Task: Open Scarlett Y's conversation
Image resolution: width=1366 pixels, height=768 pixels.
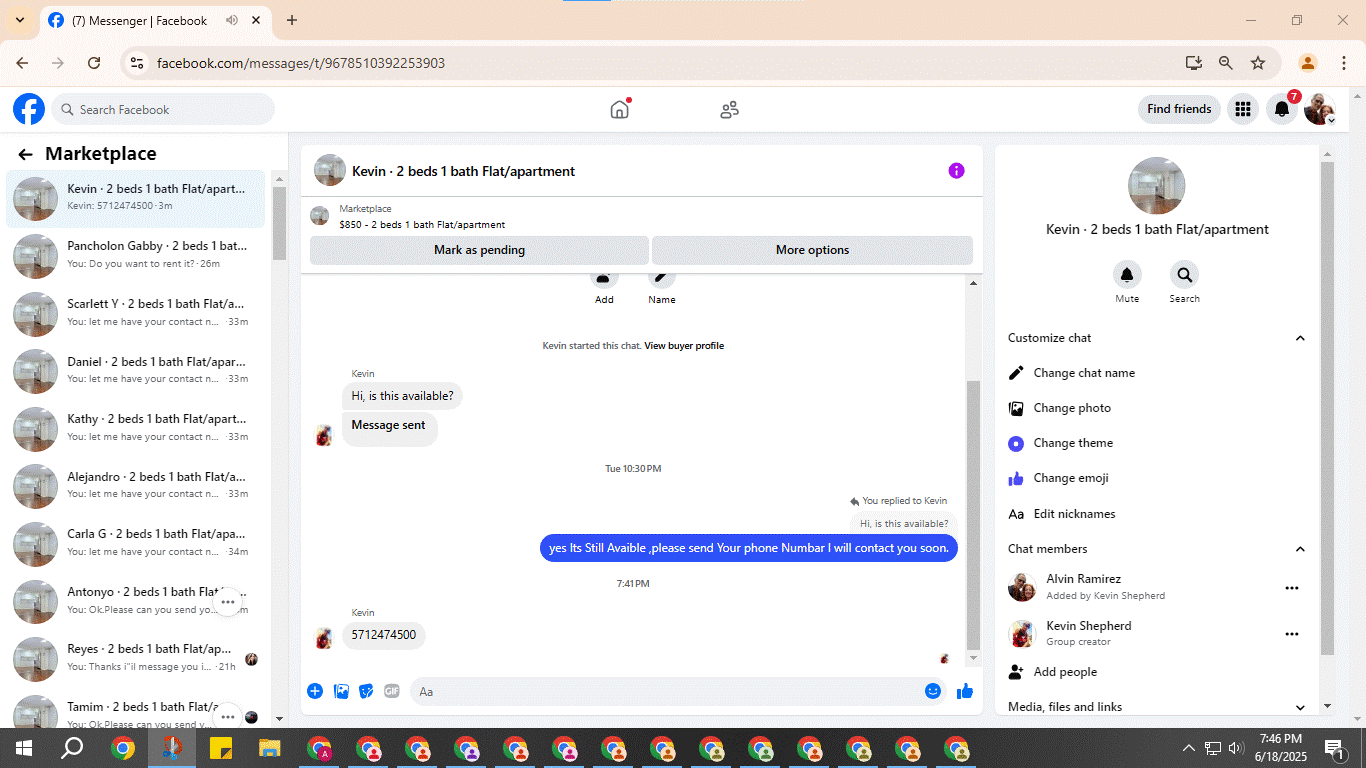Action: click(136, 314)
